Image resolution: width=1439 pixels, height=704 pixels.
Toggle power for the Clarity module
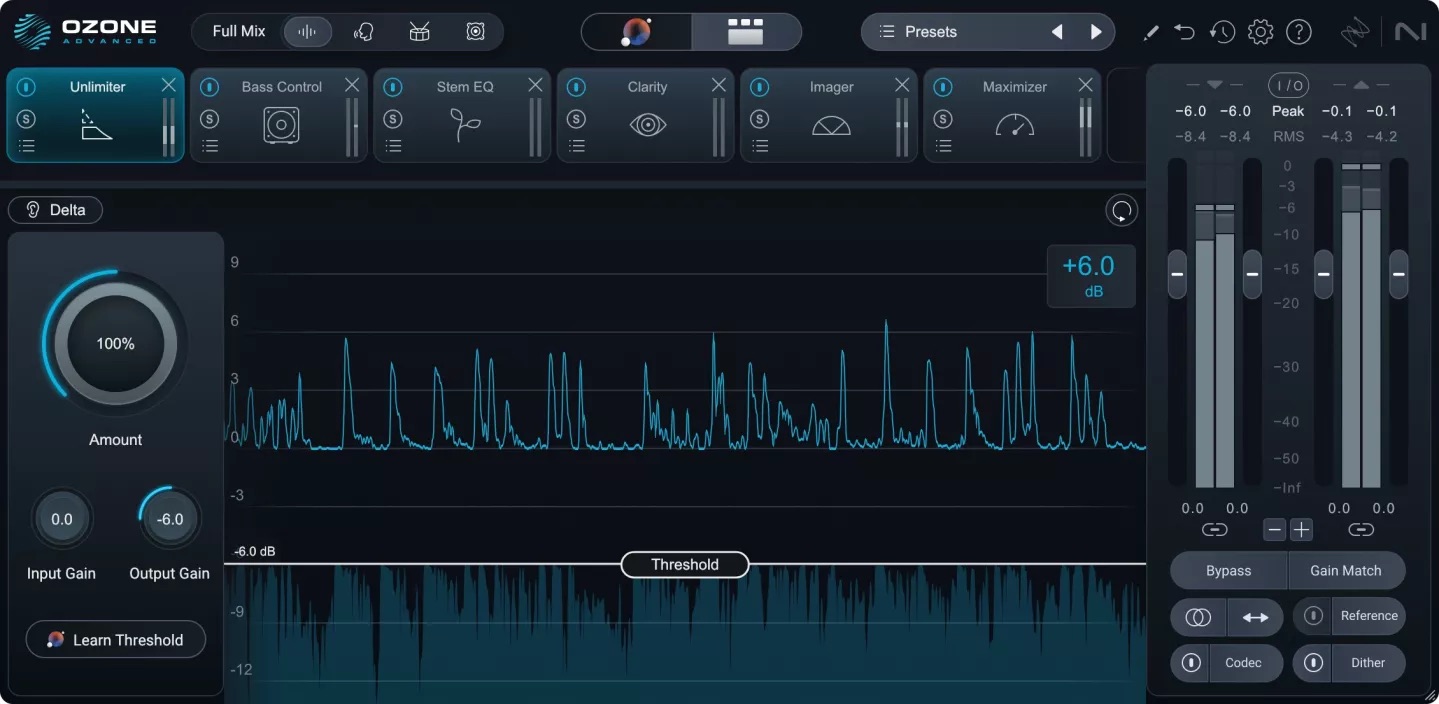576,87
